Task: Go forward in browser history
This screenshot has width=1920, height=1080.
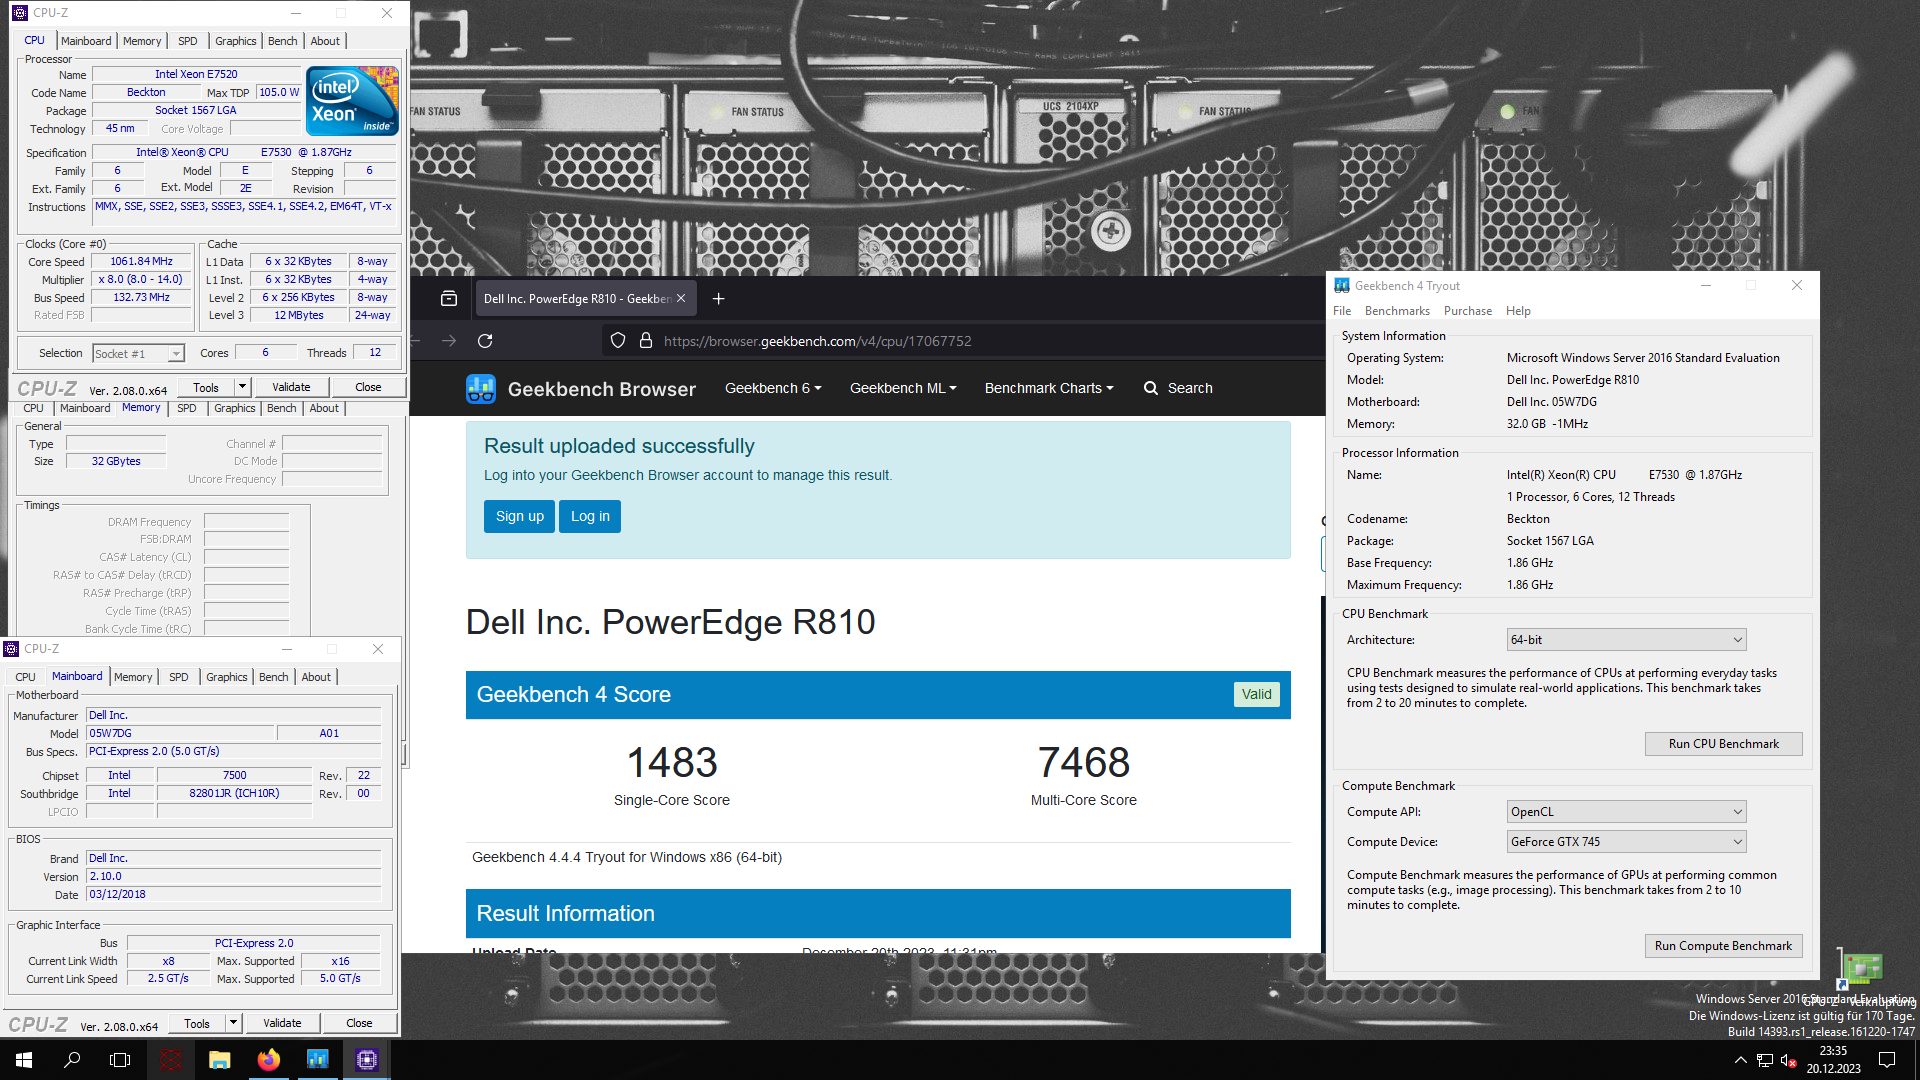Action: pos(449,341)
